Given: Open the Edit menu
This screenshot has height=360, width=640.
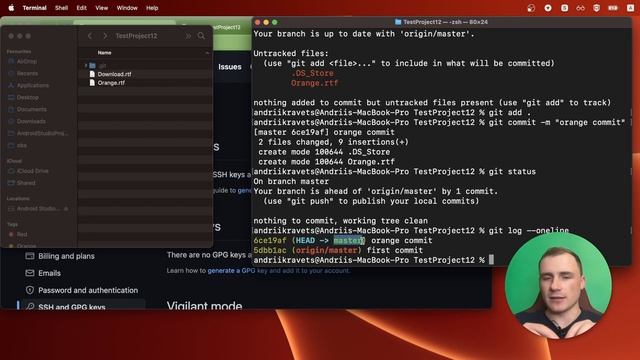Looking at the screenshot, I should point(82,8).
